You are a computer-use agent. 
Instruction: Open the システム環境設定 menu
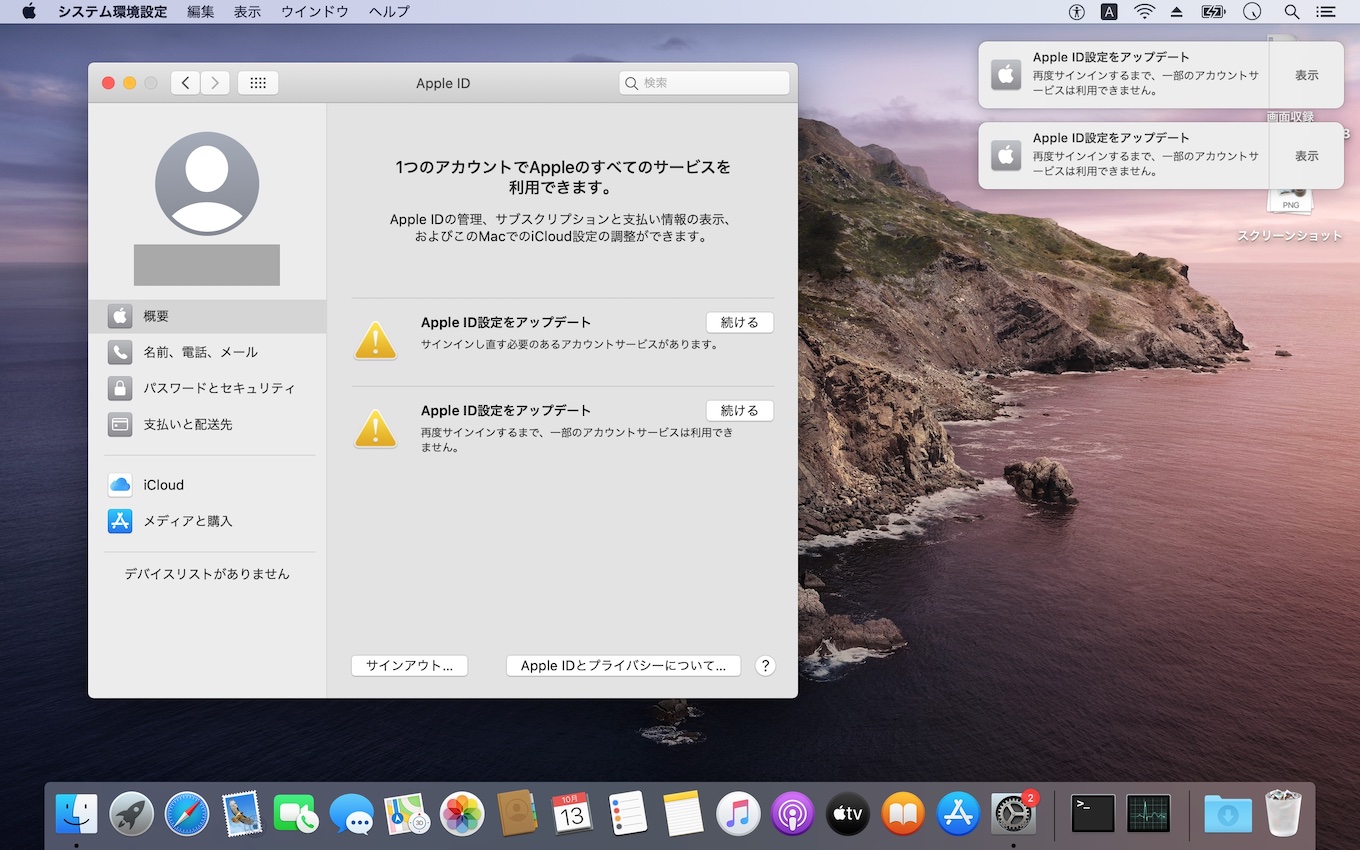coord(112,12)
